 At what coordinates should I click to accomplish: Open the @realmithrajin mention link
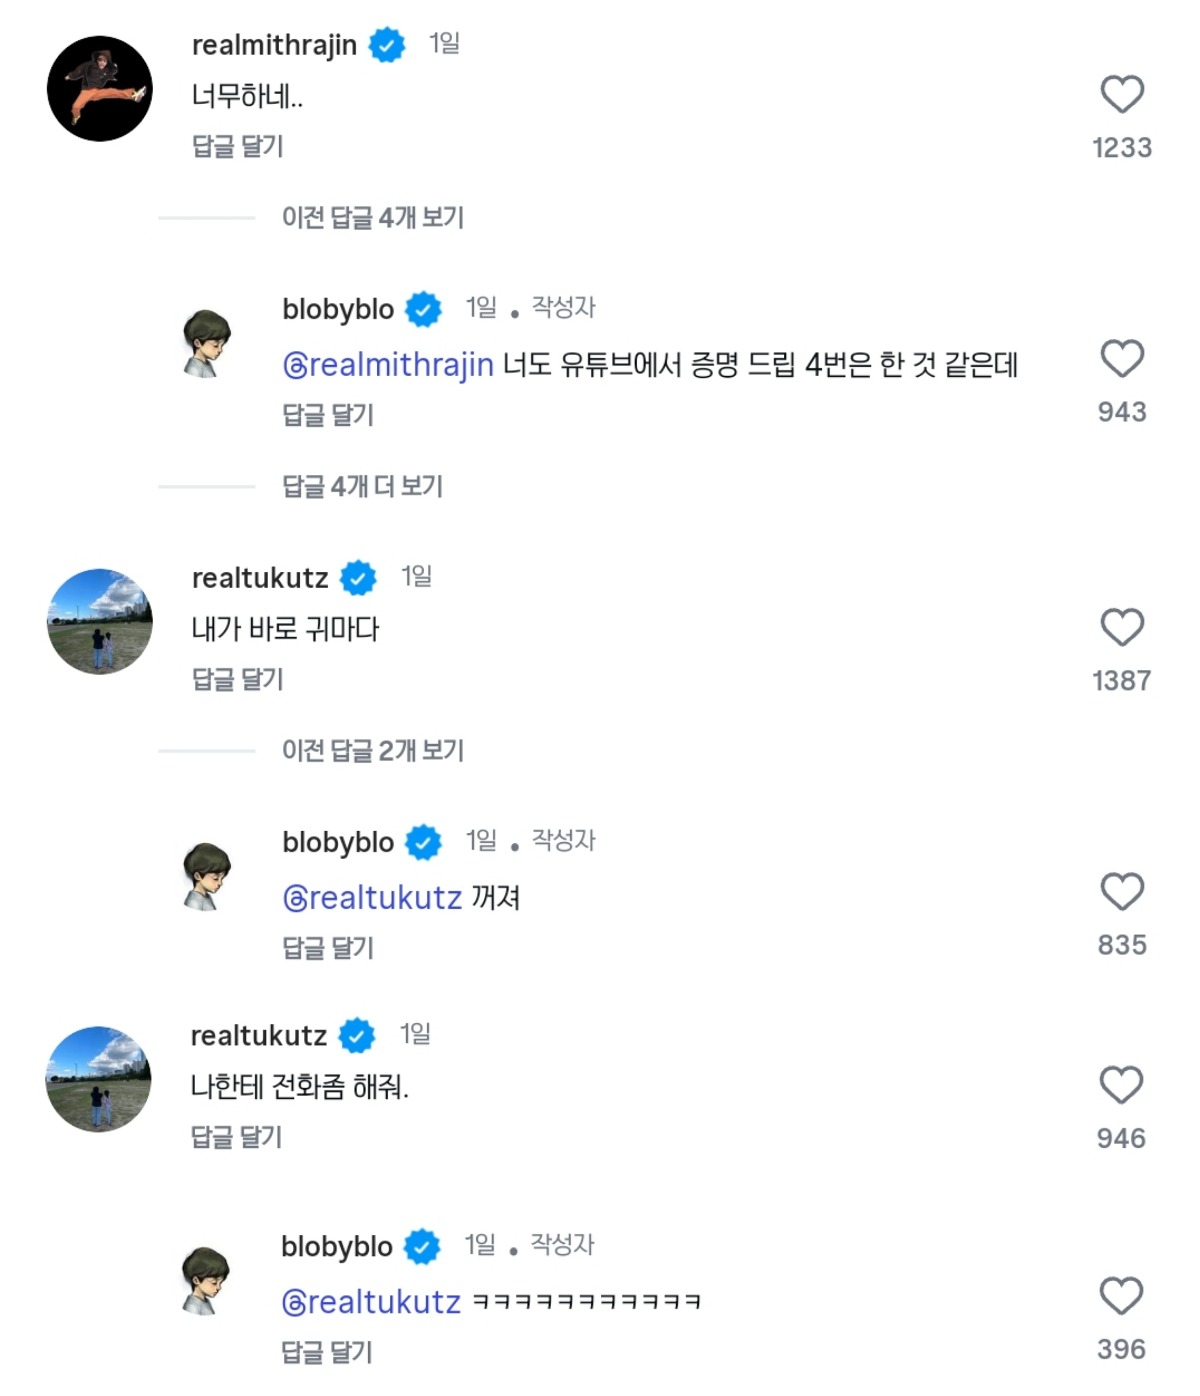388,365
